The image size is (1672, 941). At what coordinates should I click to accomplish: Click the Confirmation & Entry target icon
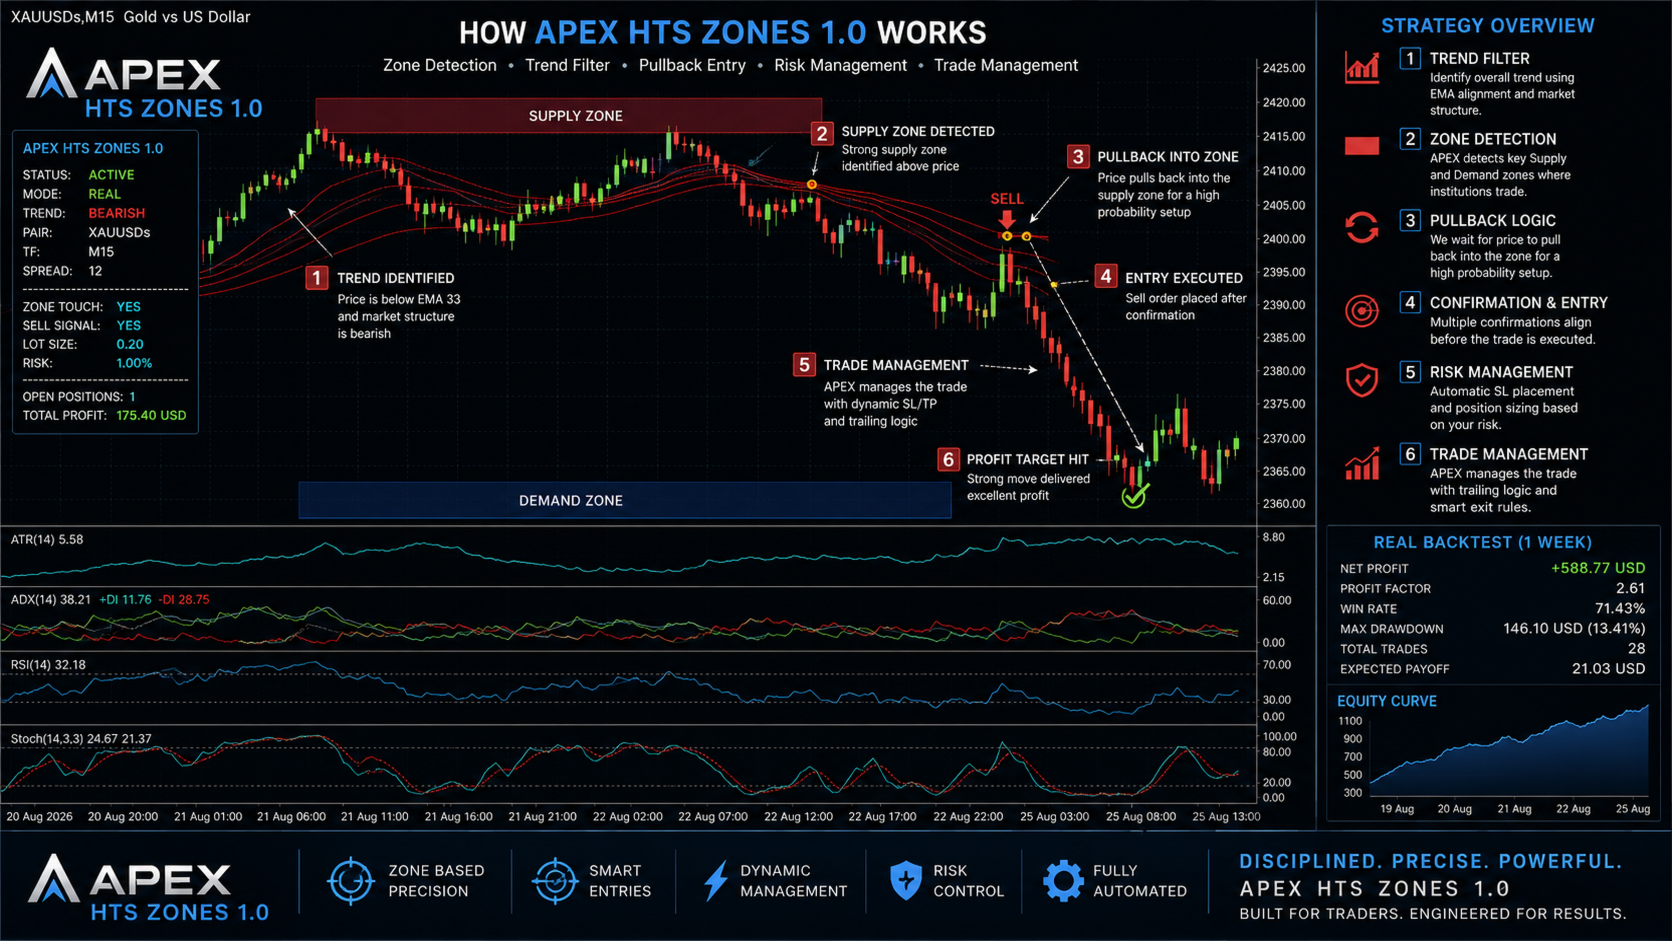(x=1362, y=311)
